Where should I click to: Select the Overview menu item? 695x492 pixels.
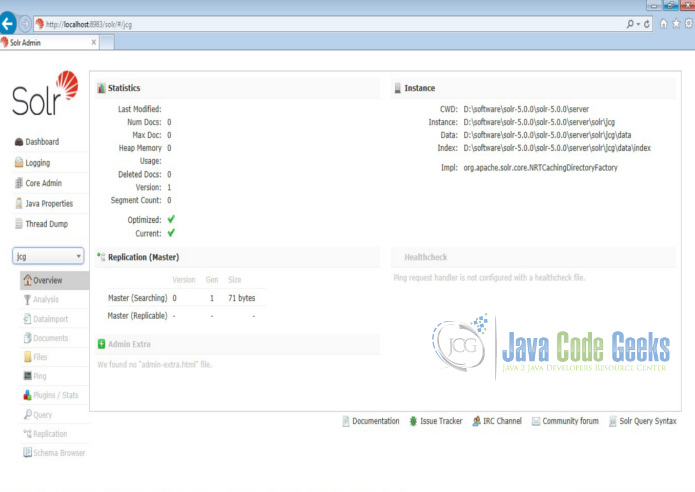click(x=55, y=281)
